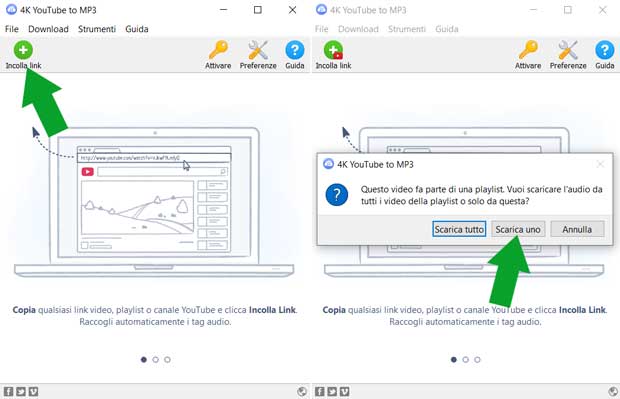Screen dimensions: 620x399
Task: Click globe icon in right window status bar
Action: click(x=613, y=391)
